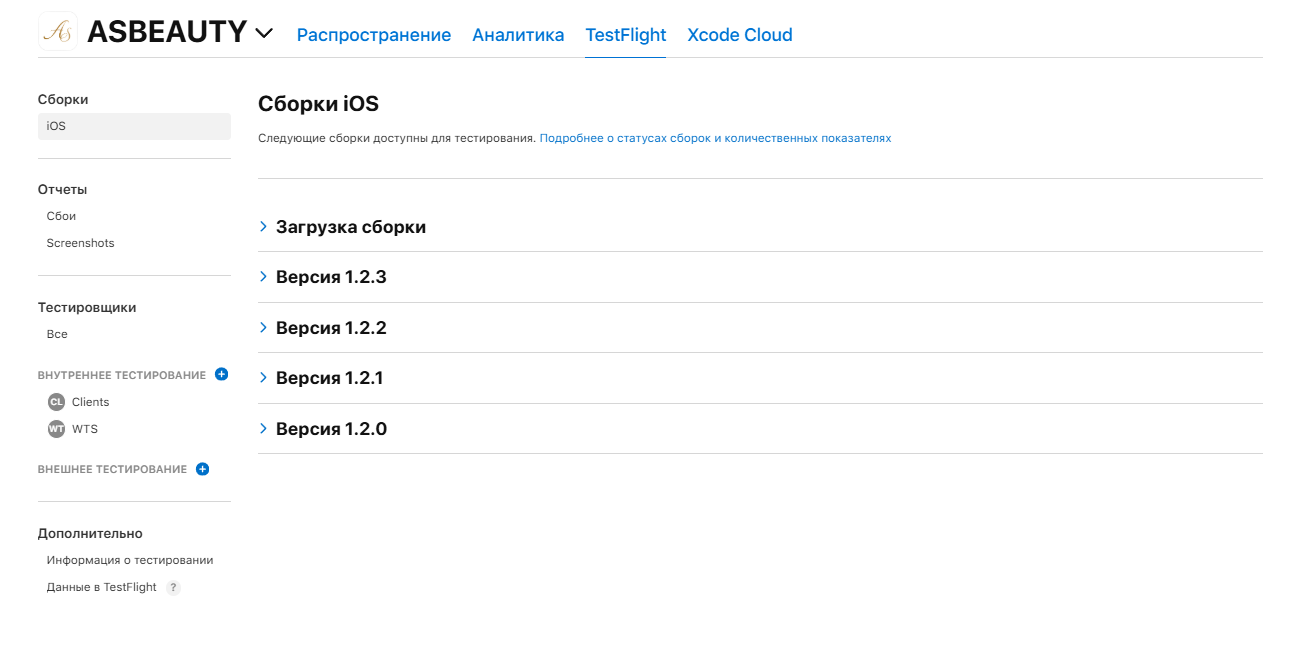Show Все testers list
Screen dimensions: 1310x670
point(57,334)
